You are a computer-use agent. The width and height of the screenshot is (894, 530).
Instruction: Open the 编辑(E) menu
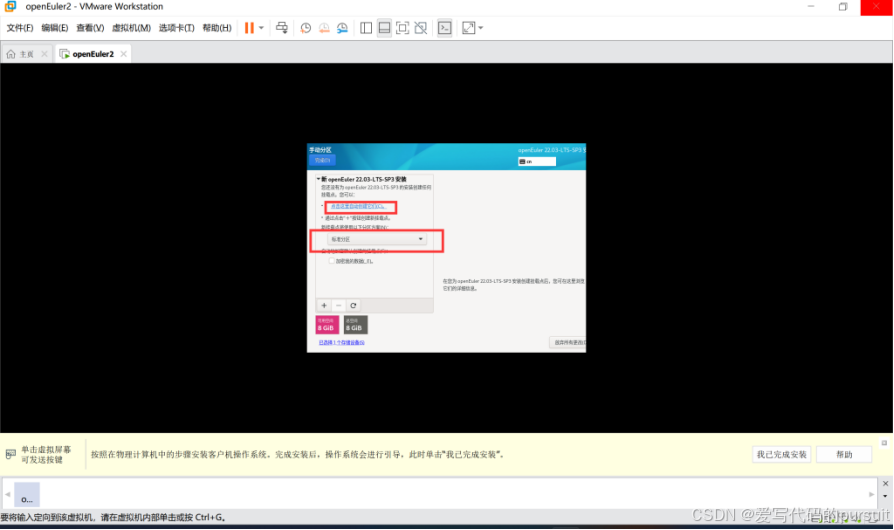(x=55, y=28)
